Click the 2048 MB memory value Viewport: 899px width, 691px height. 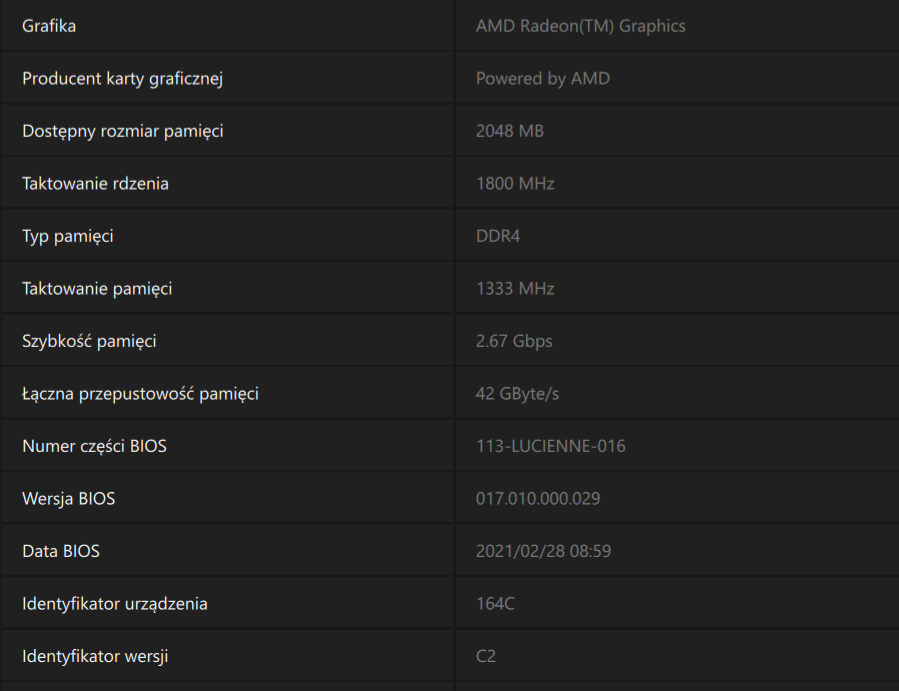pyautogui.click(x=509, y=131)
